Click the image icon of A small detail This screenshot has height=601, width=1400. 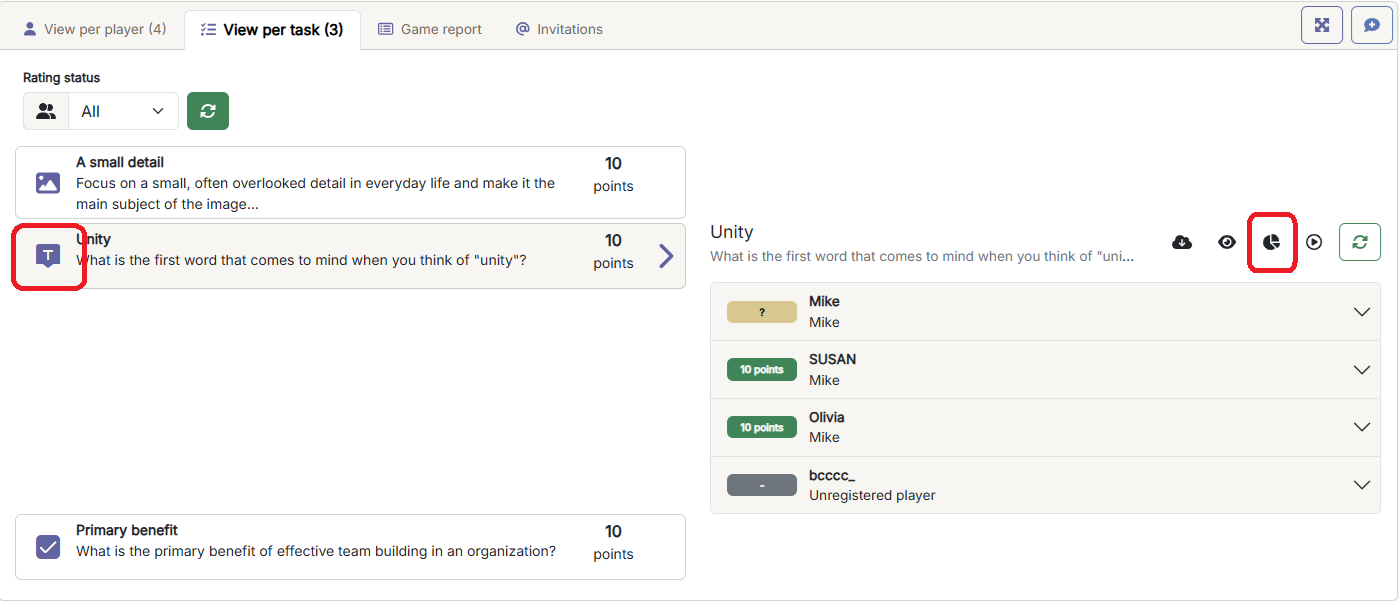[48, 183]
